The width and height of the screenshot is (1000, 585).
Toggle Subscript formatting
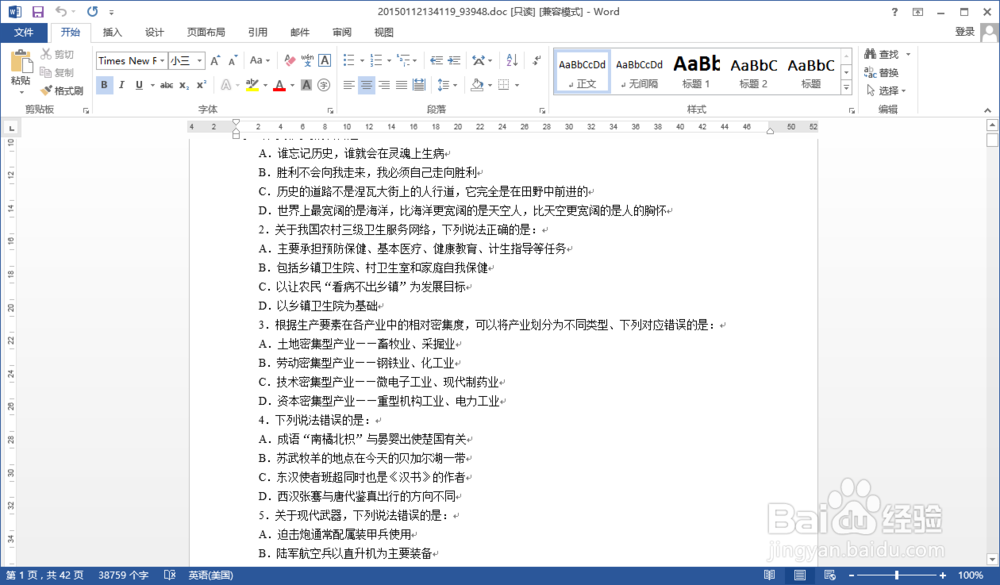point(184,85)
